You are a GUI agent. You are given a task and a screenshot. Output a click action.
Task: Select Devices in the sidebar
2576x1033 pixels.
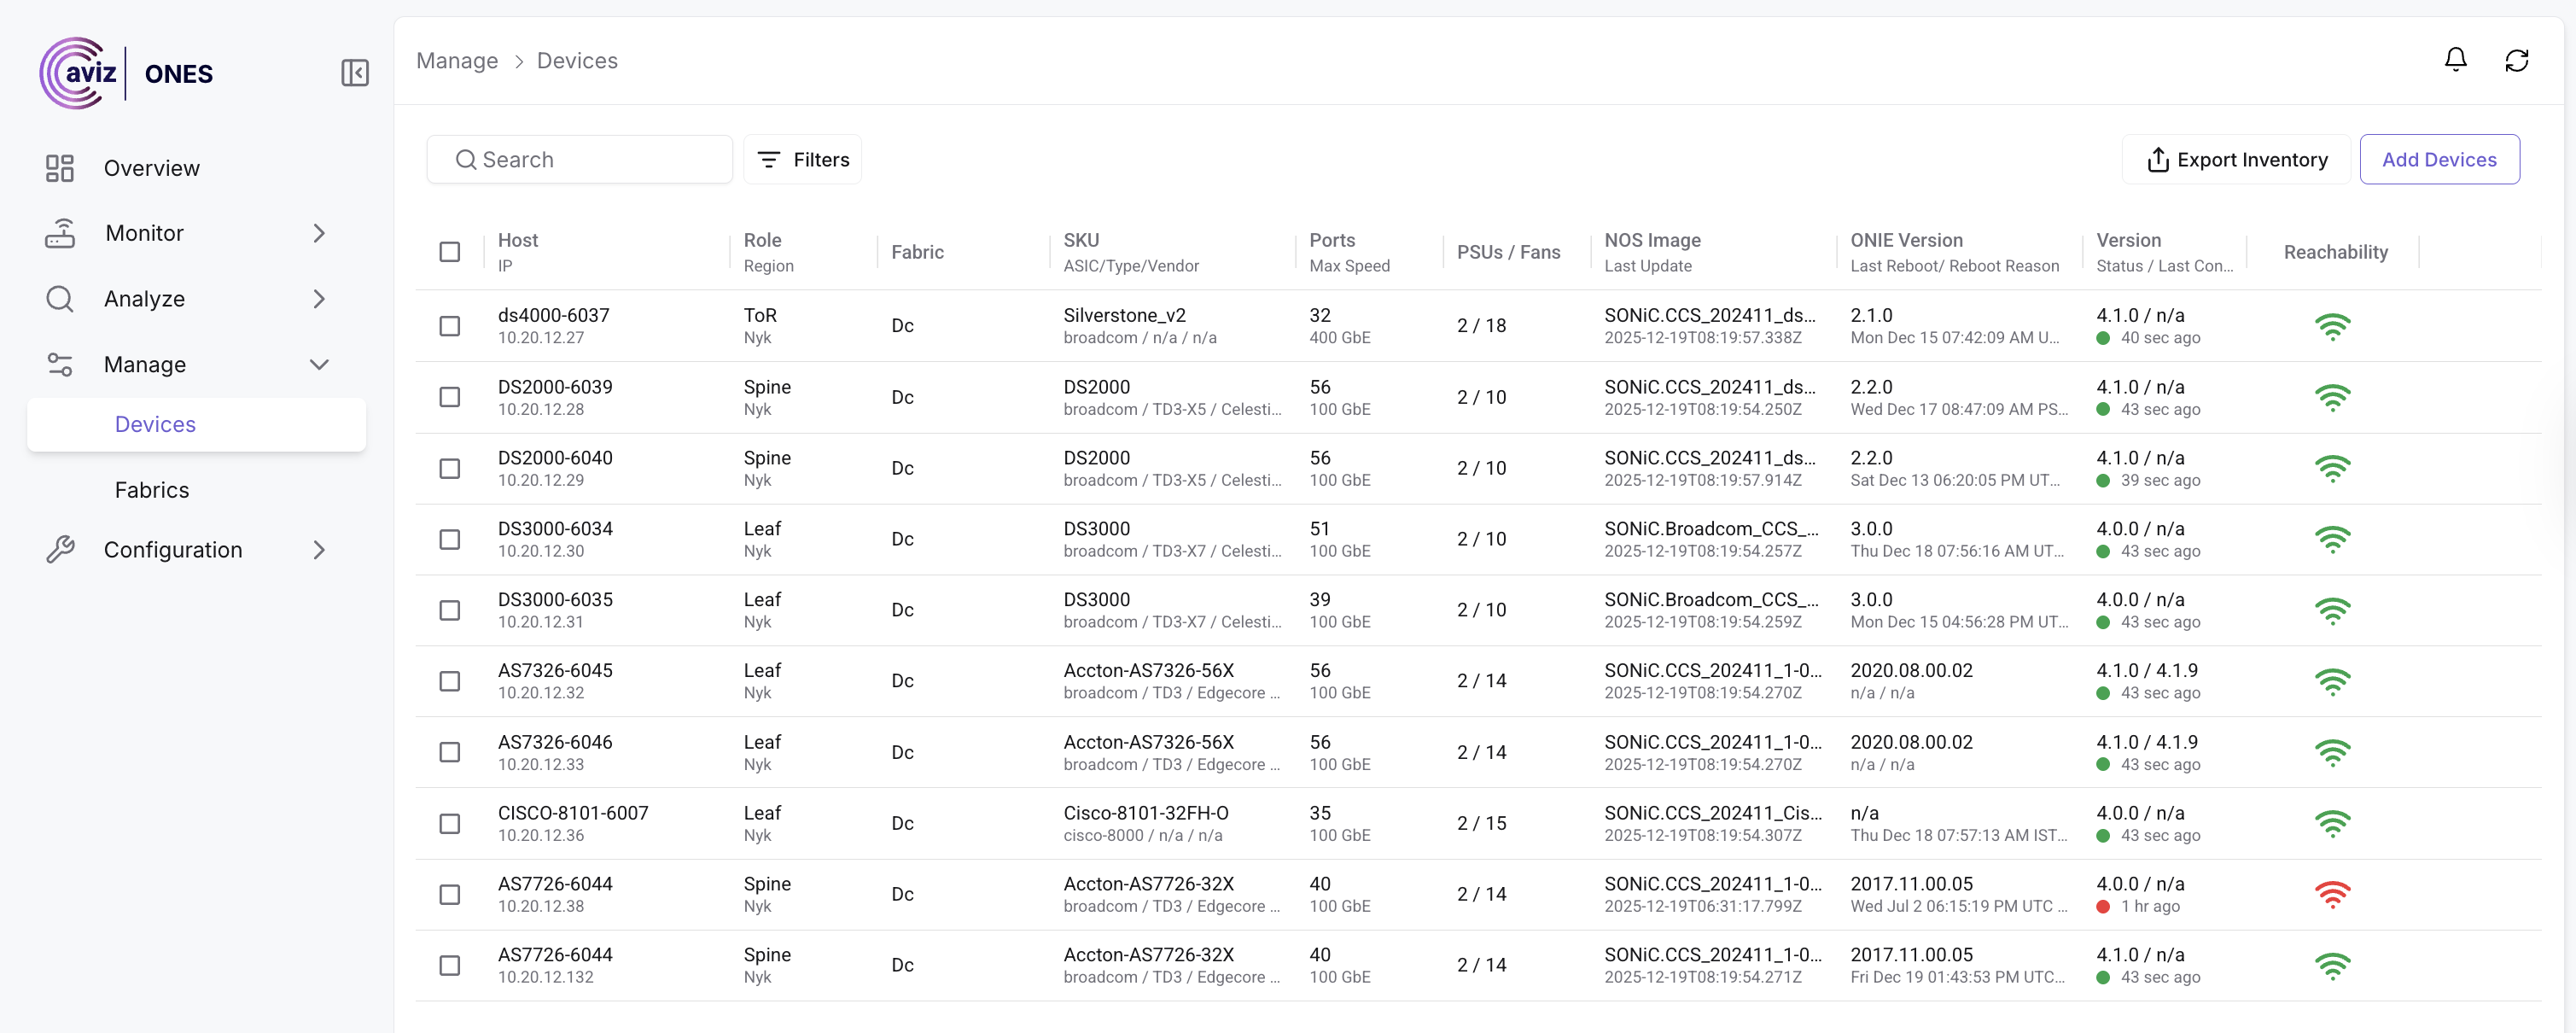point(155,424)
